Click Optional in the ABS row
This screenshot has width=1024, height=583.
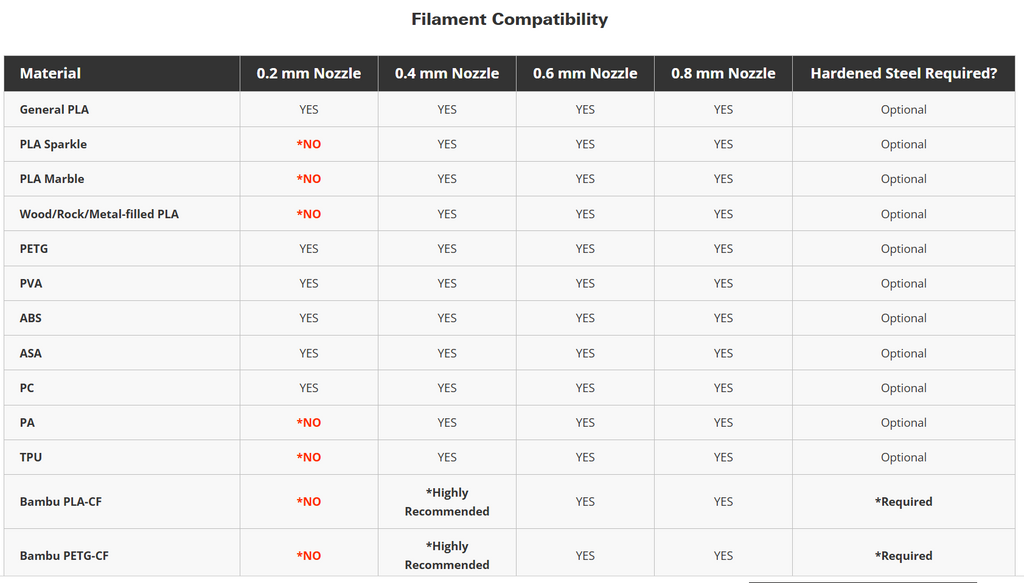(904, 318)
